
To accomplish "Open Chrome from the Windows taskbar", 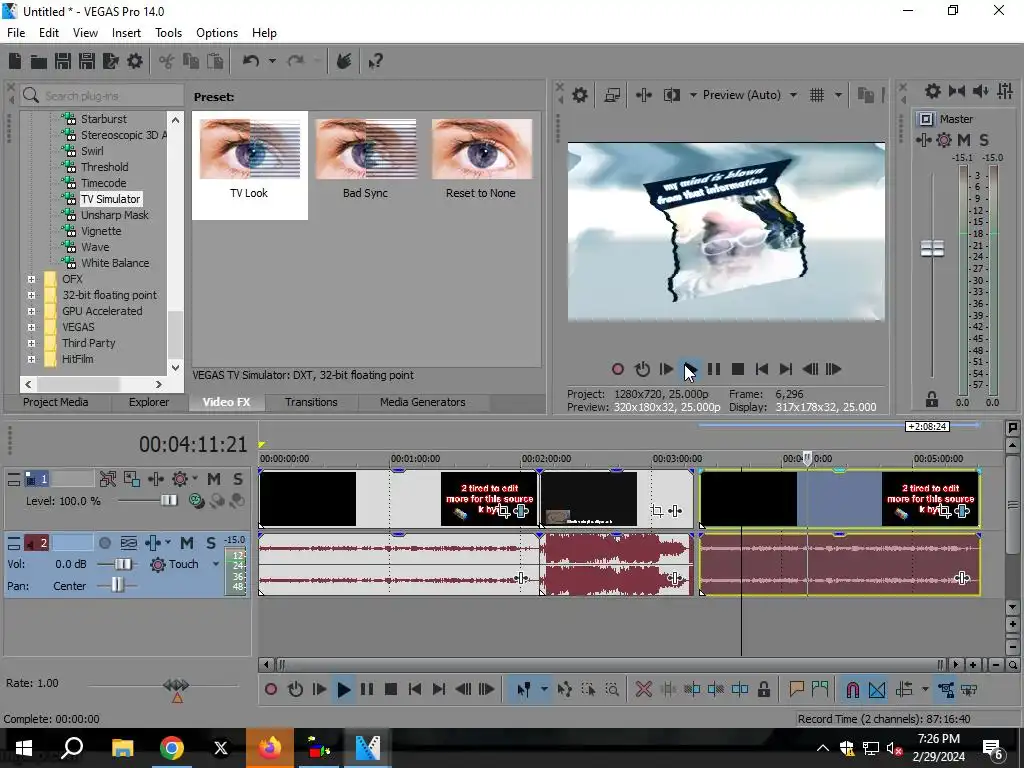I will pyautogui.click(x=172, y=748).
